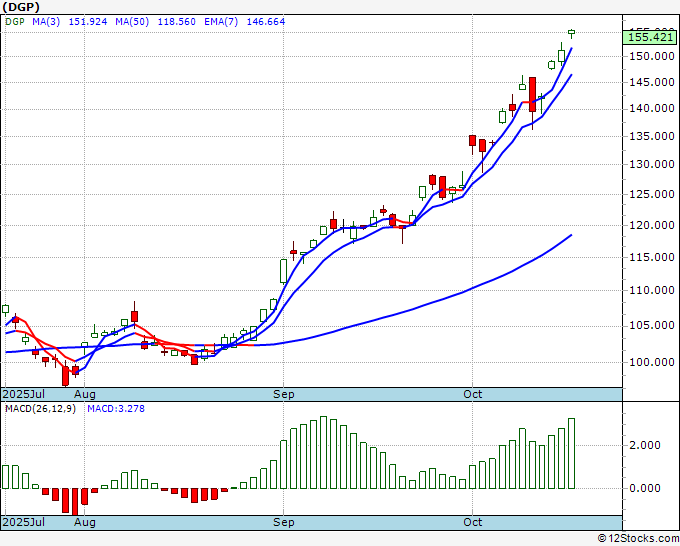Image resolution: width=680 pixels, height=546 pixels.
Task: Click the Oct label on MACD axis
Action: click(473, 522)
